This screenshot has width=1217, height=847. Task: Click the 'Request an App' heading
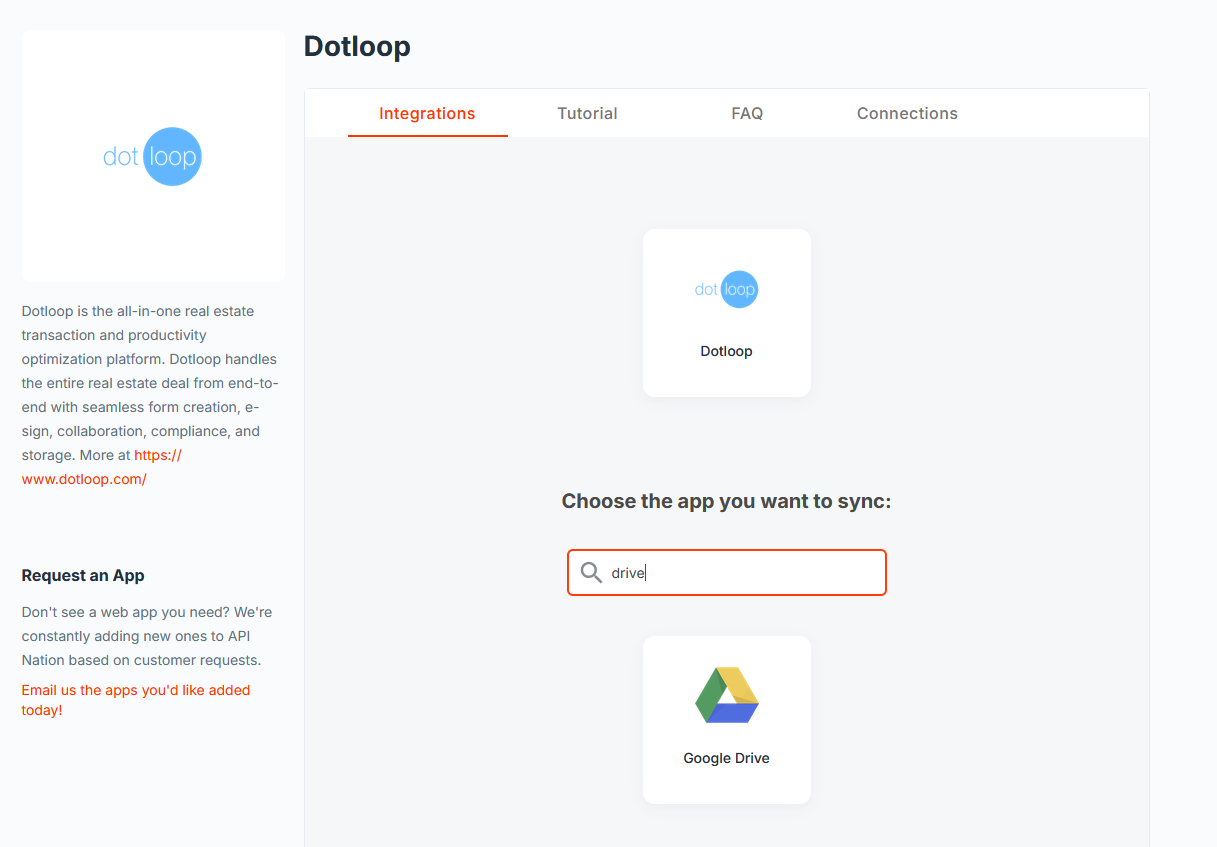tap(83, 575)
